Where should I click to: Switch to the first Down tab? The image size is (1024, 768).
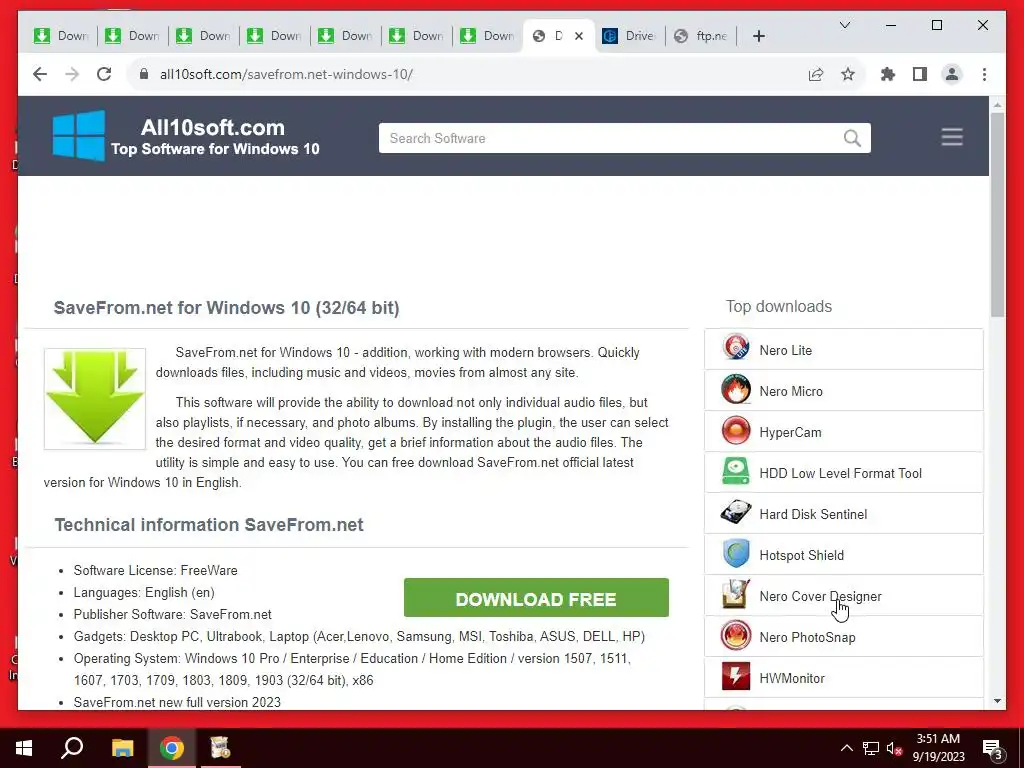(x=61, y=36)
